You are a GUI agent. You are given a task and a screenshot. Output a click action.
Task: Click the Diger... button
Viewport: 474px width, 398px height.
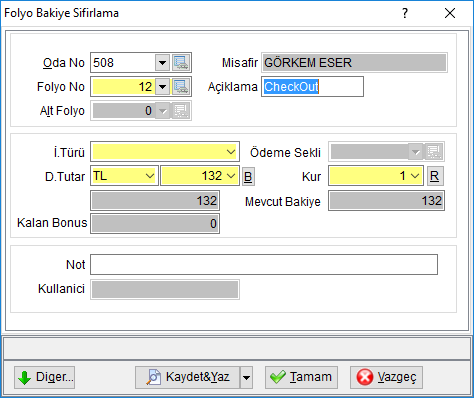[x=44, y=378]
